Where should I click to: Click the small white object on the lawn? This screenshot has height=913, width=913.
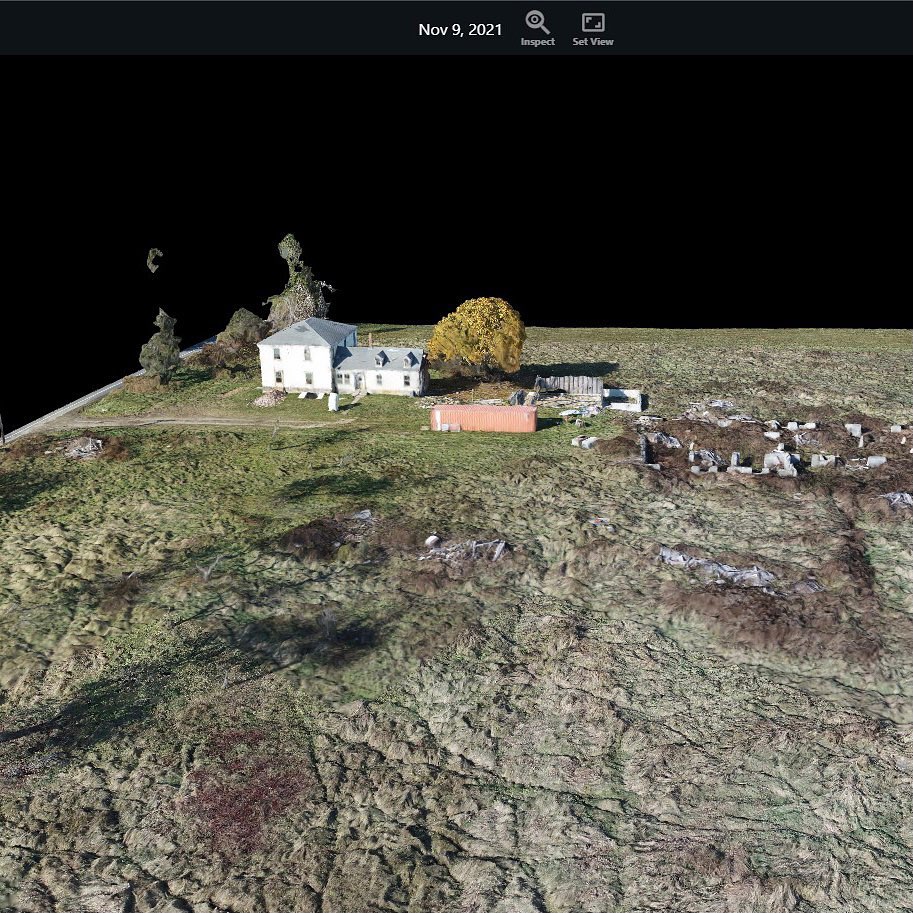click(331, 400)
